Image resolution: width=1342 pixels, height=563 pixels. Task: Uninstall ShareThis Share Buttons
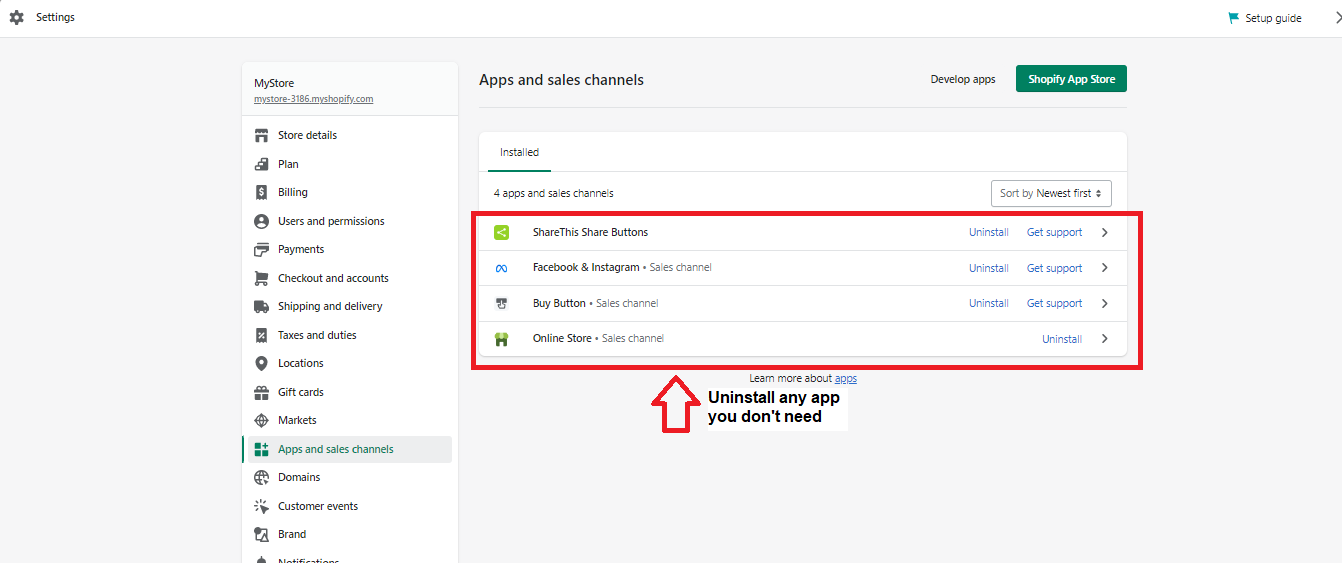click(988, 232)
